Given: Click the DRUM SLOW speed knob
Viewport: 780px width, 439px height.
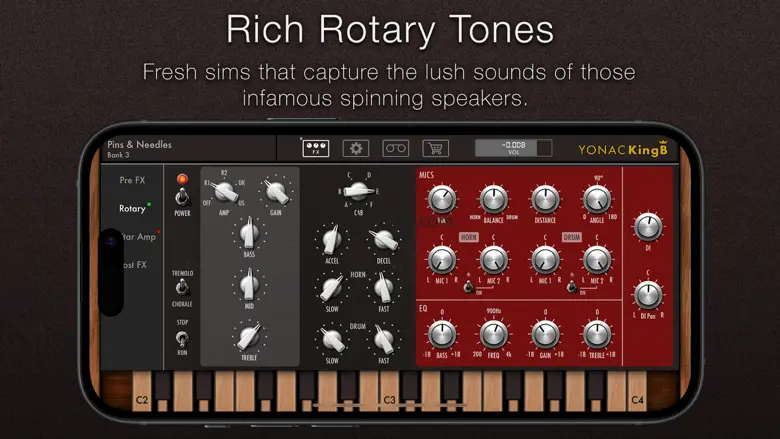Looking at the screenshot, I should pyautogui.click(x=332, y=340).
